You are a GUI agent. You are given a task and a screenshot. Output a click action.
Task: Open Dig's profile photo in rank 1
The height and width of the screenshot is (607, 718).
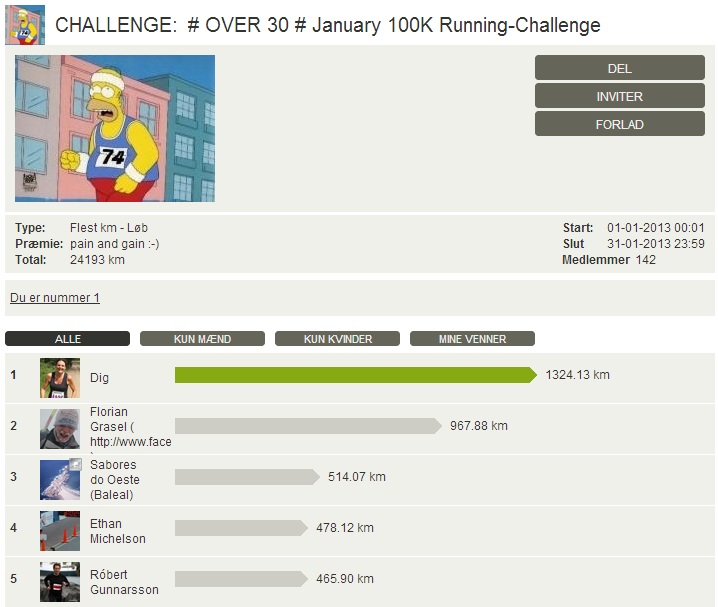pyautogui.click(x=60, y=378)
